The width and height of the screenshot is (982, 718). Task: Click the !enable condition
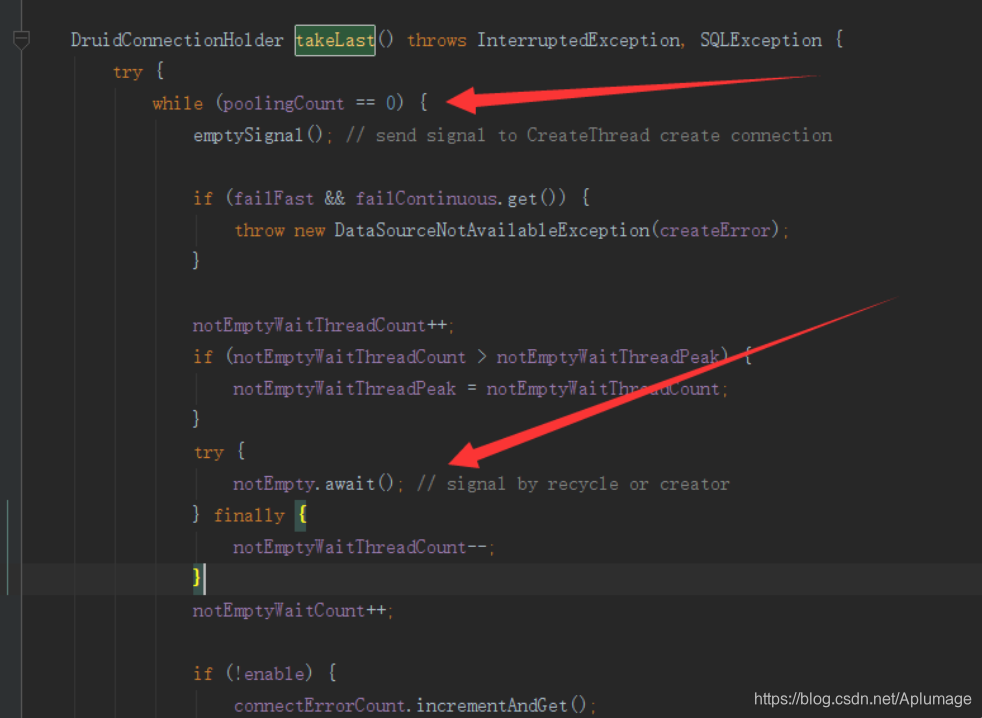click(x=269, y=674)
